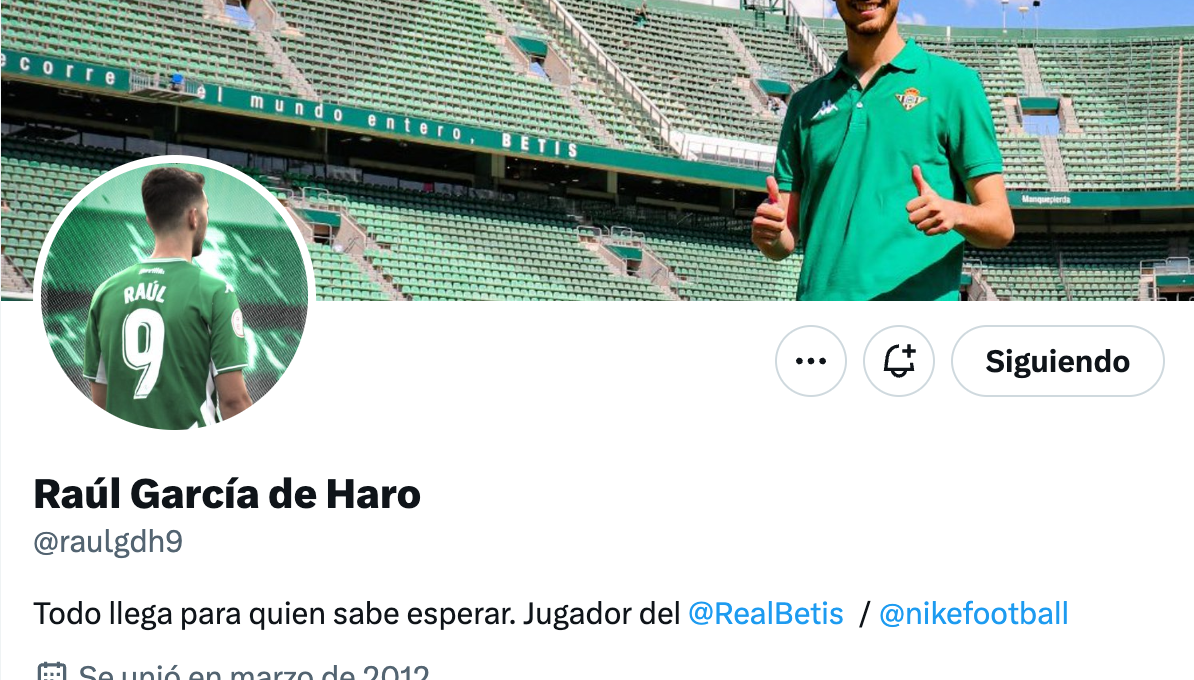This screenshot has height=680, width=1194.
Task: Click the 'Se unió en marzo' join text
Action: pyautogui.click(x=254, y=673)
